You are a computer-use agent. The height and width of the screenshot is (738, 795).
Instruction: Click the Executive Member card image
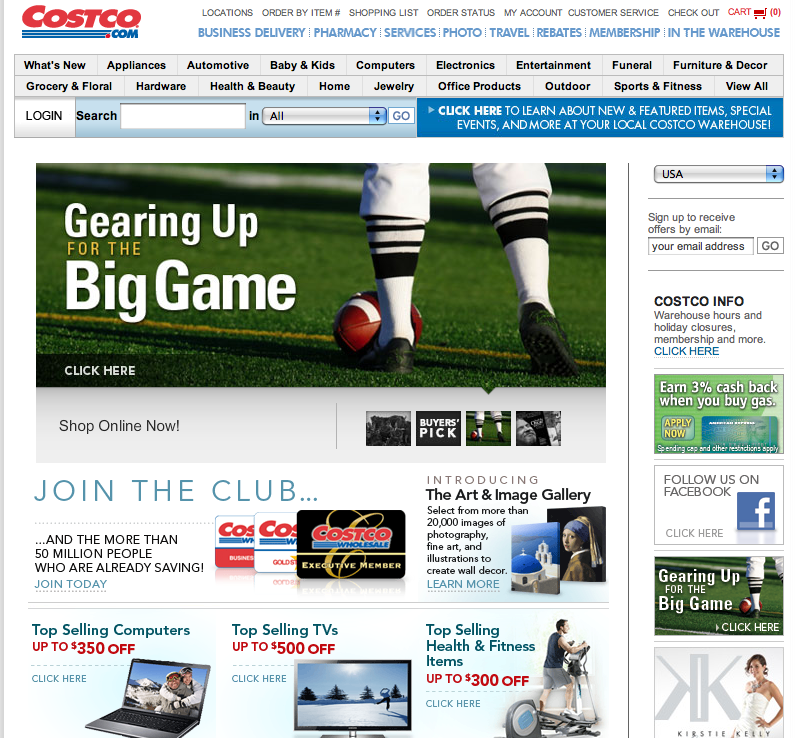pos(351,544)
